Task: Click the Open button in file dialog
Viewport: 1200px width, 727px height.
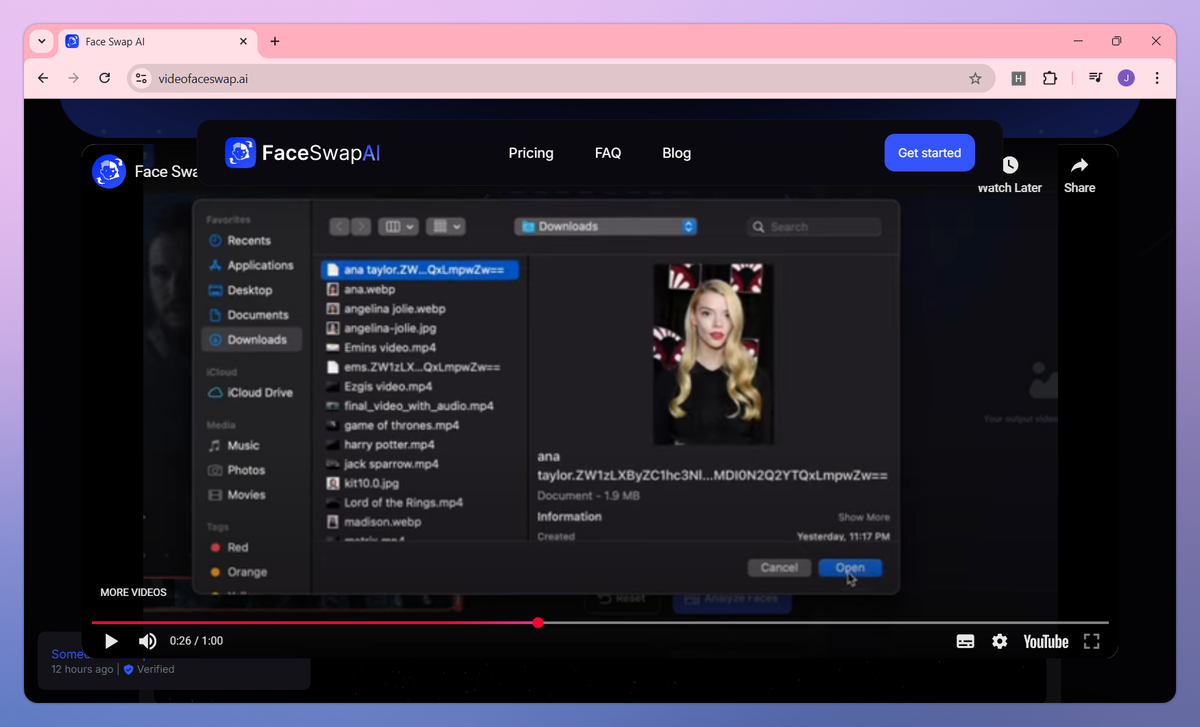Action: point(850,567)
